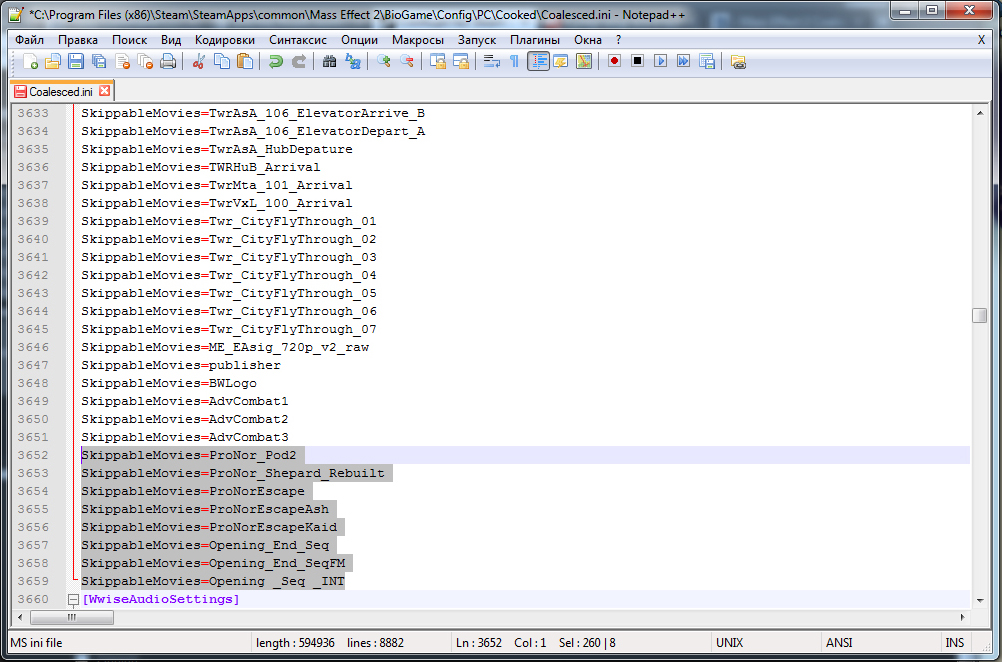Open the Опции menu
1002x662 pixels.
tap(359, 40)
